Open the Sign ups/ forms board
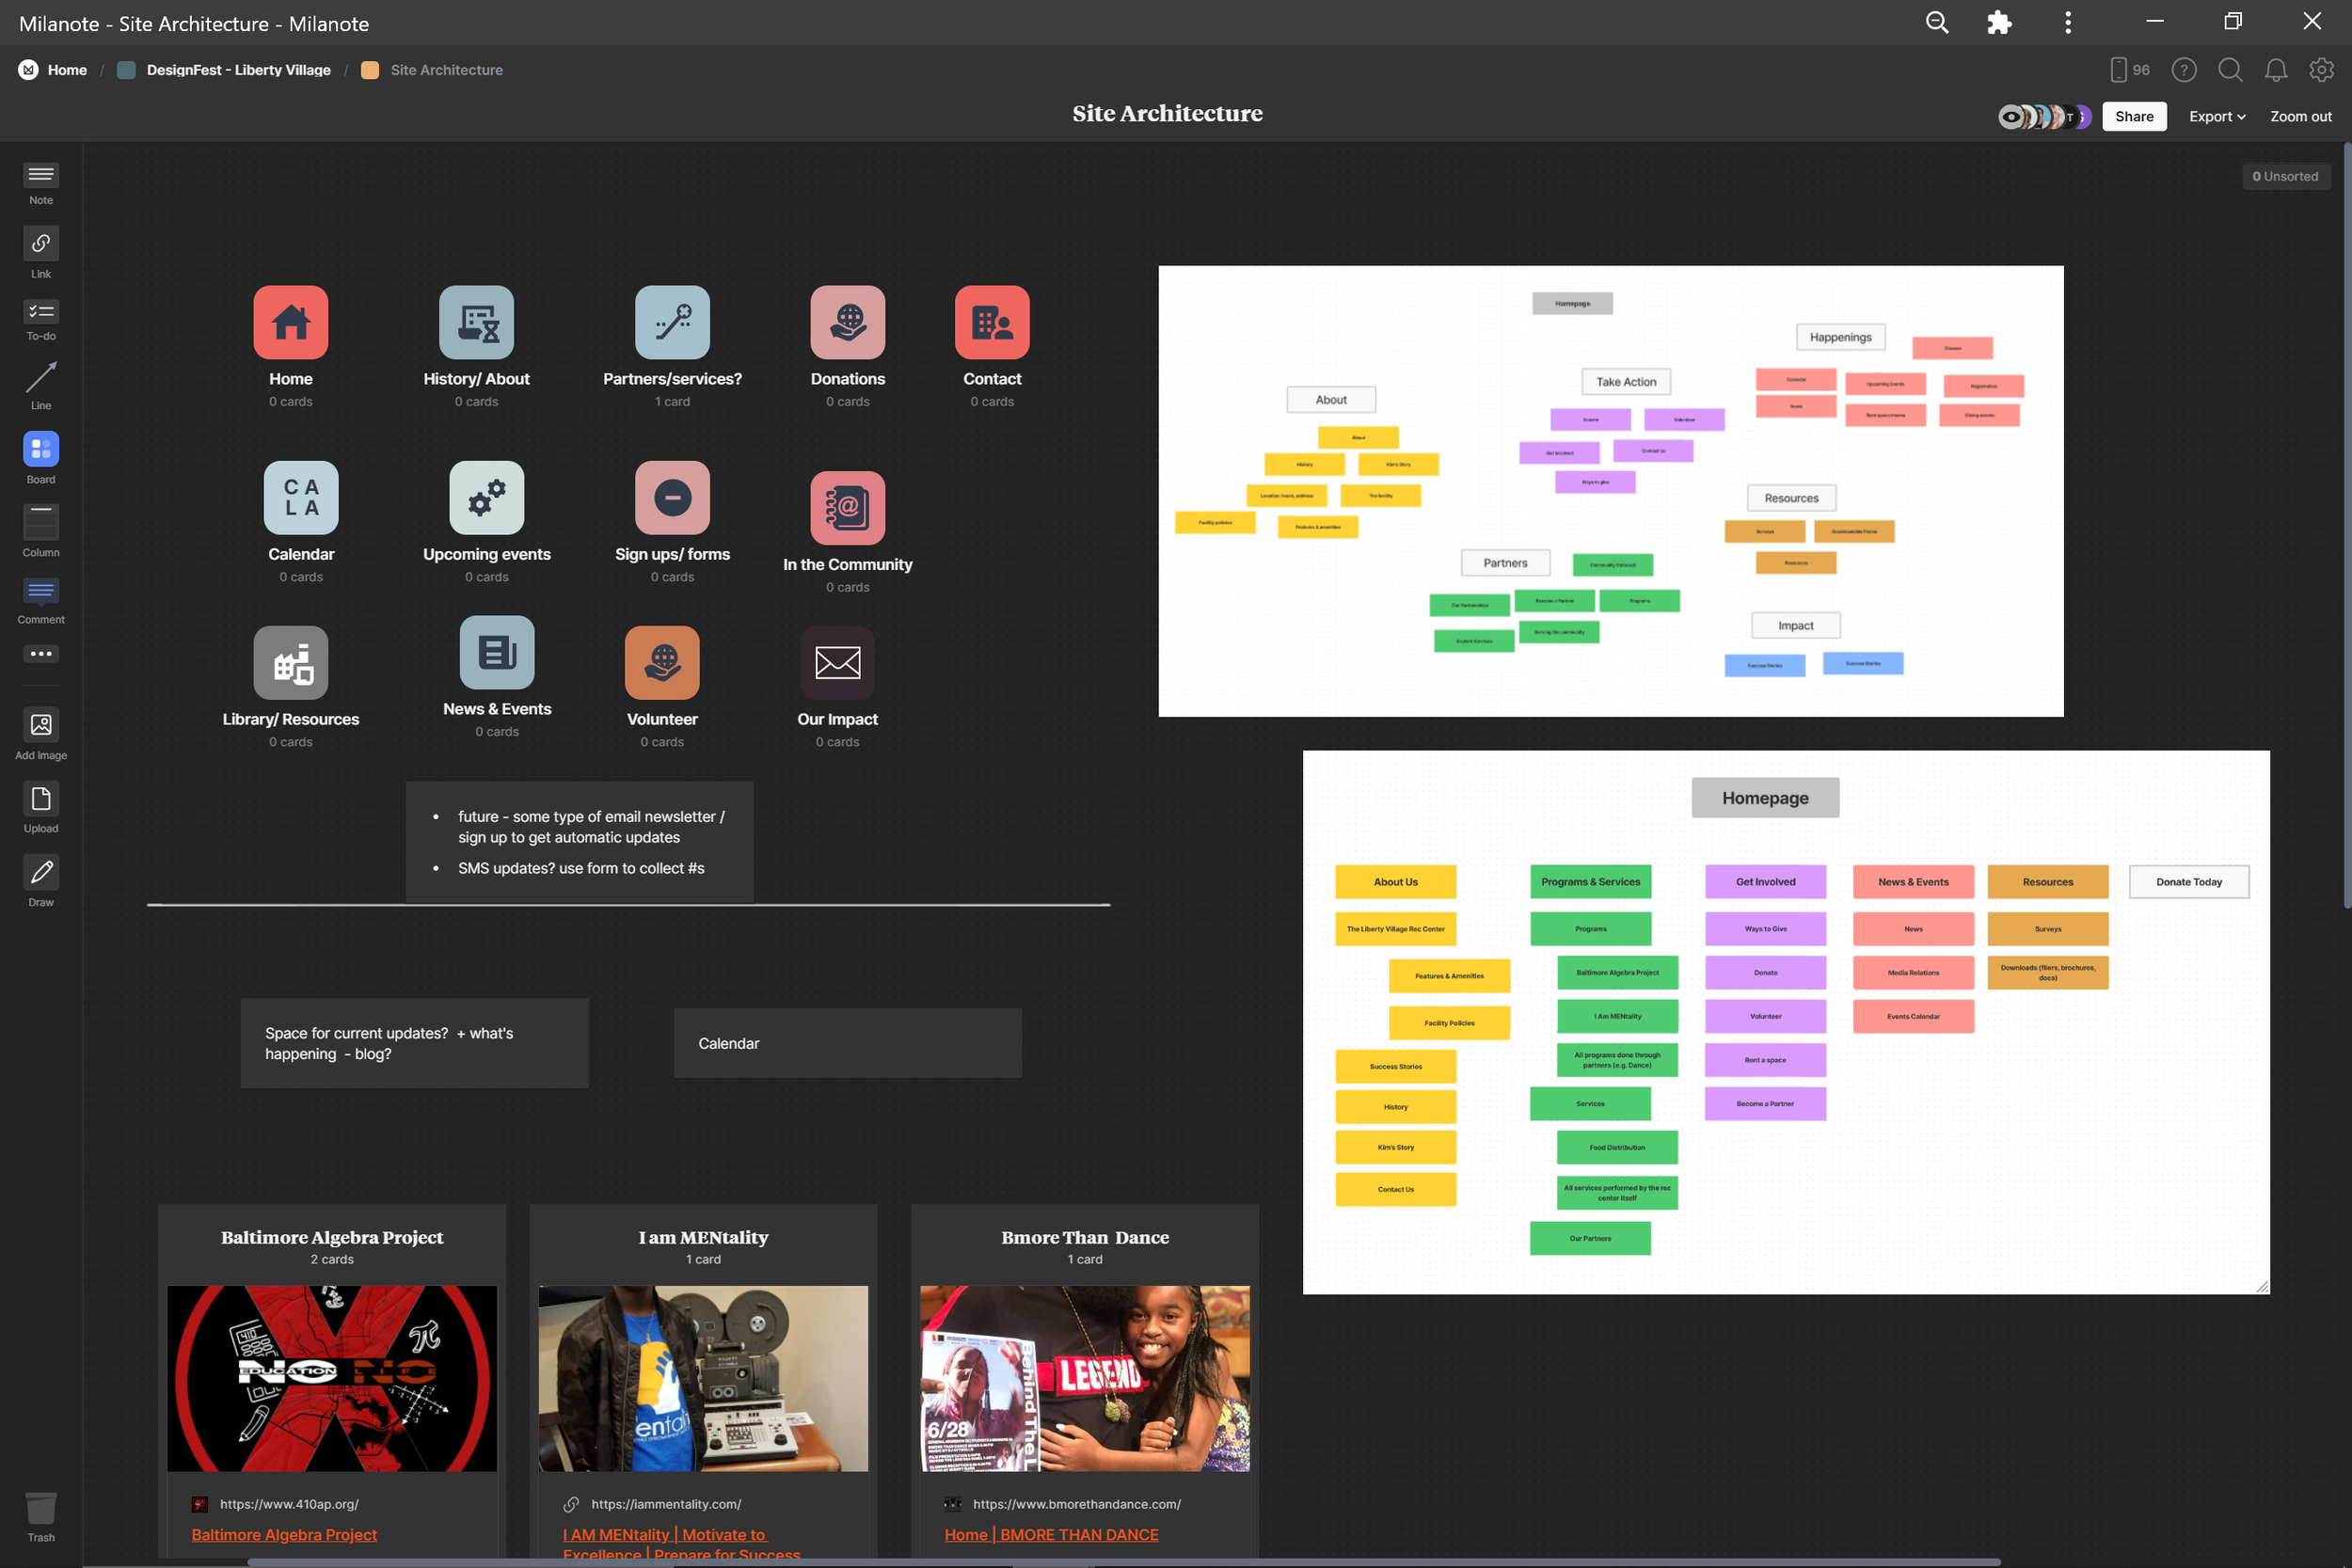Screen dimensions: 2352x1568 pyautogui.click(x=672, y=498)
